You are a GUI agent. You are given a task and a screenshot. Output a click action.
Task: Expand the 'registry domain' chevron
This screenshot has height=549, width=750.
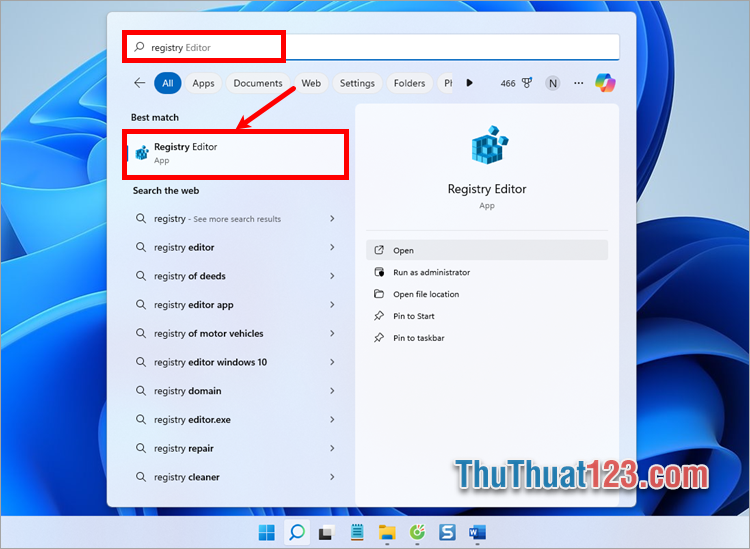(332, 391)
